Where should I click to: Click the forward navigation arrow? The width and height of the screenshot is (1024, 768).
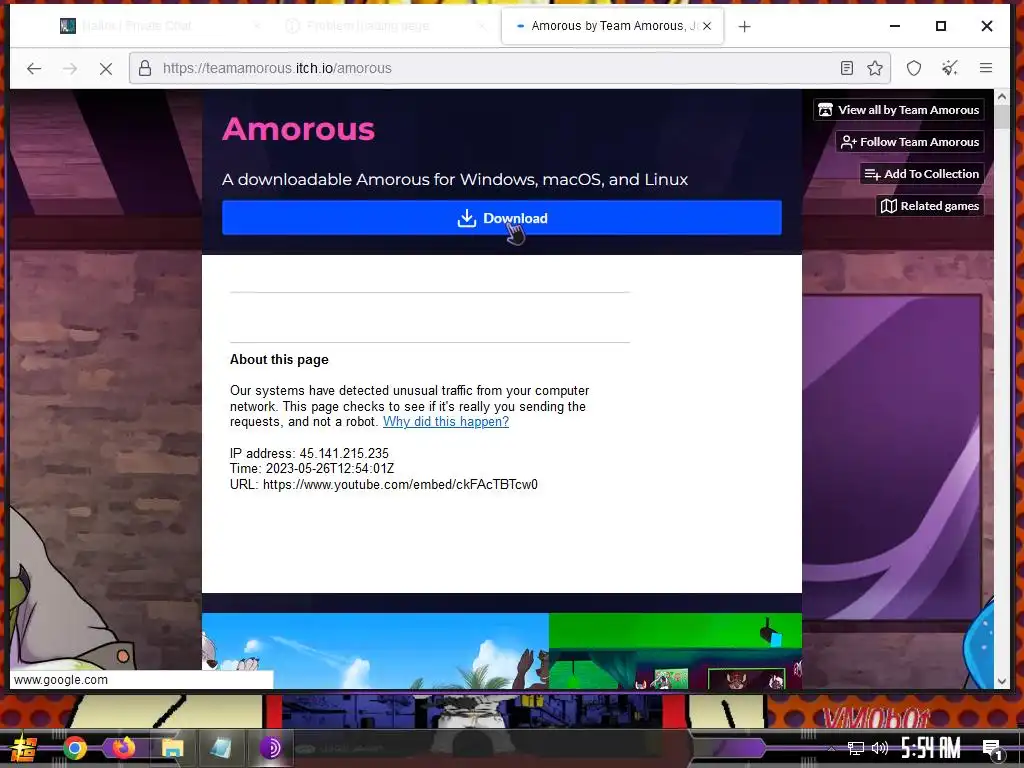[70, 68]
